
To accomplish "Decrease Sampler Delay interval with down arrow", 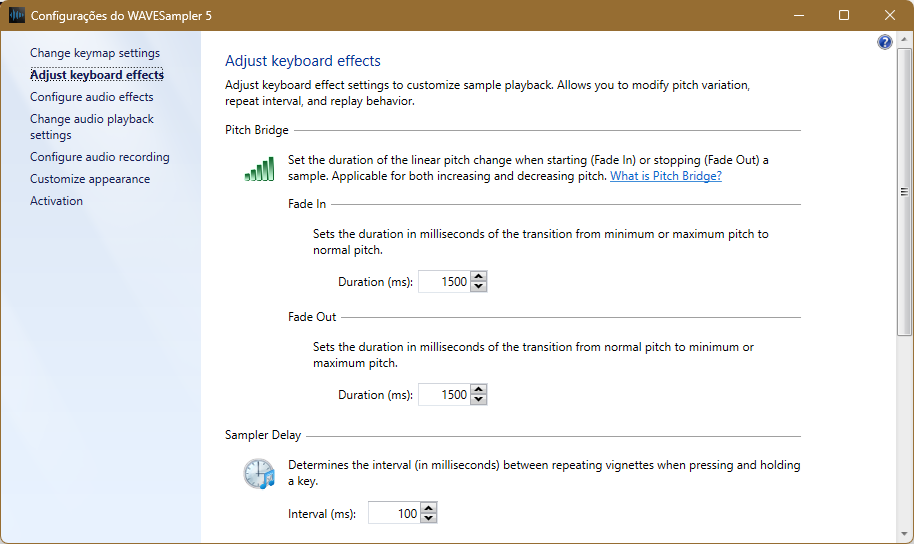I will pyautogui.click(x=429, y=518).
